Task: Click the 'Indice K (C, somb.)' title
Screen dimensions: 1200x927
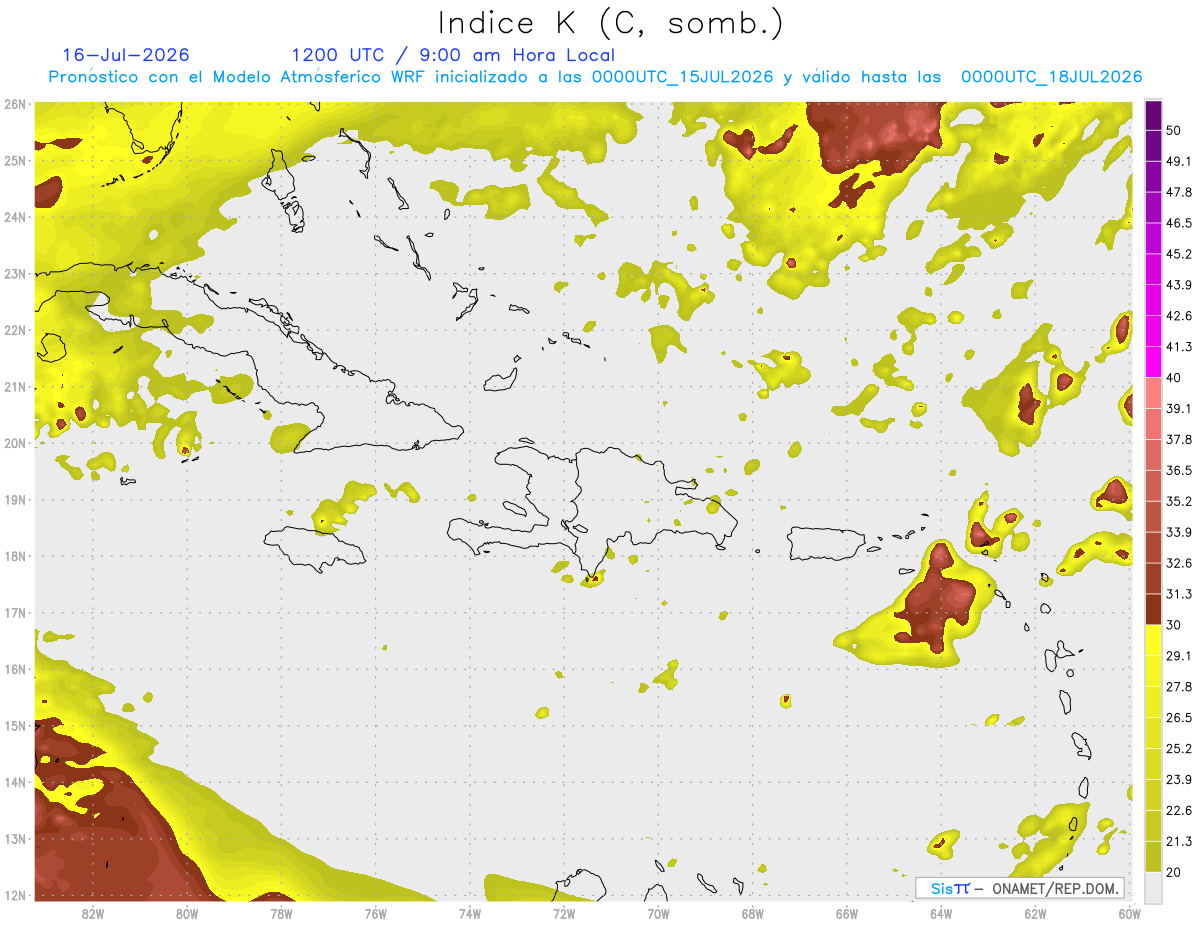Action: (x=611, y=24)
